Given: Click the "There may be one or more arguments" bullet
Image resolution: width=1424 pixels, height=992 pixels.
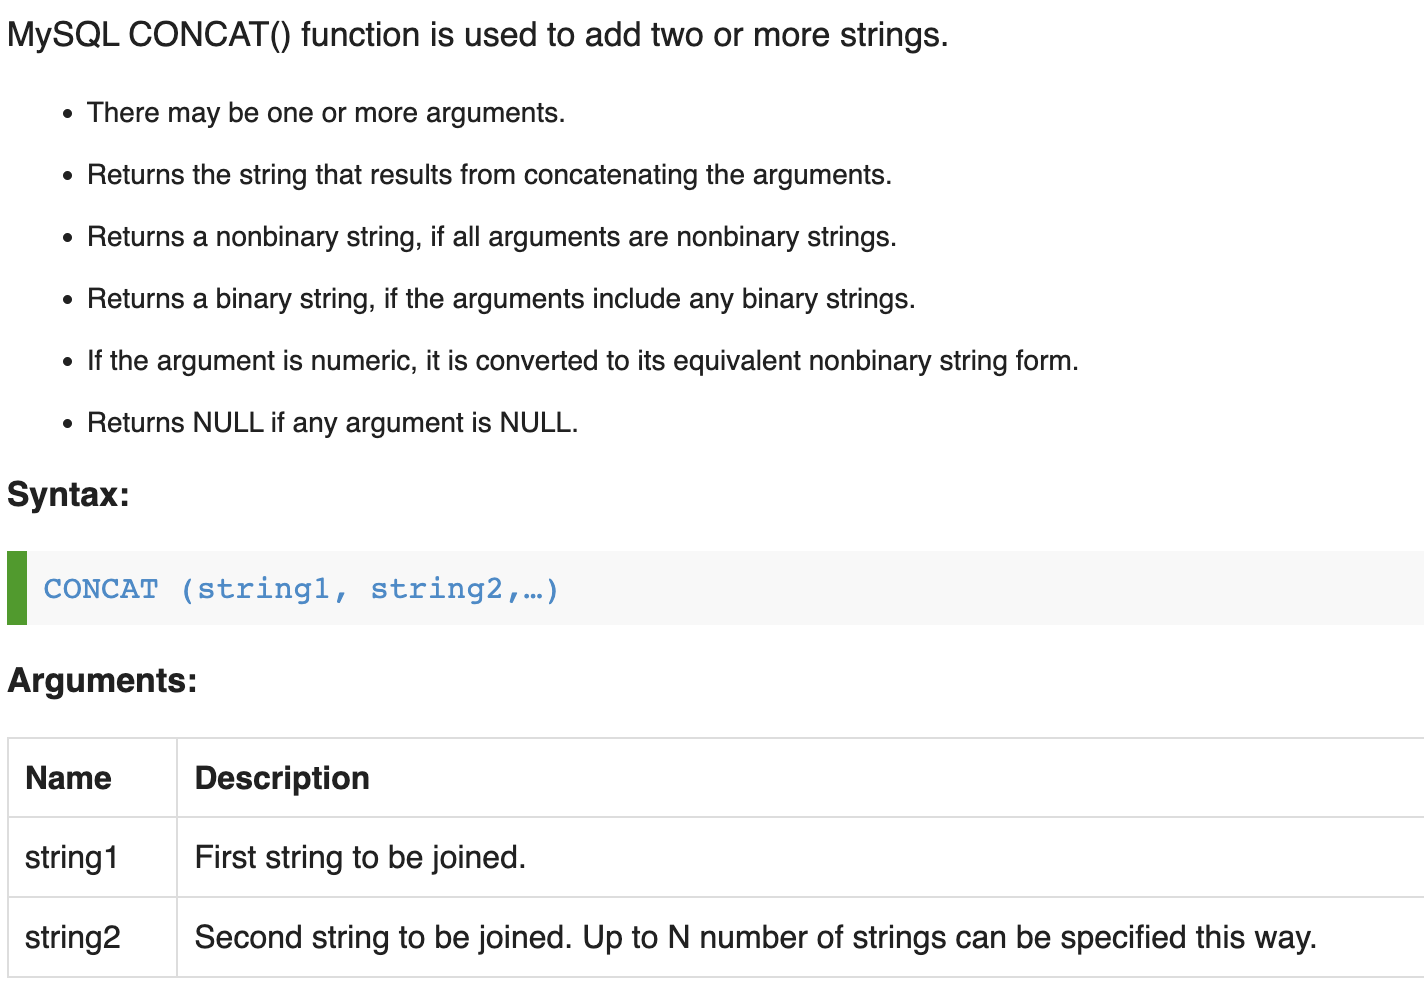Looking at the screenshot, I should pos(326,113).
